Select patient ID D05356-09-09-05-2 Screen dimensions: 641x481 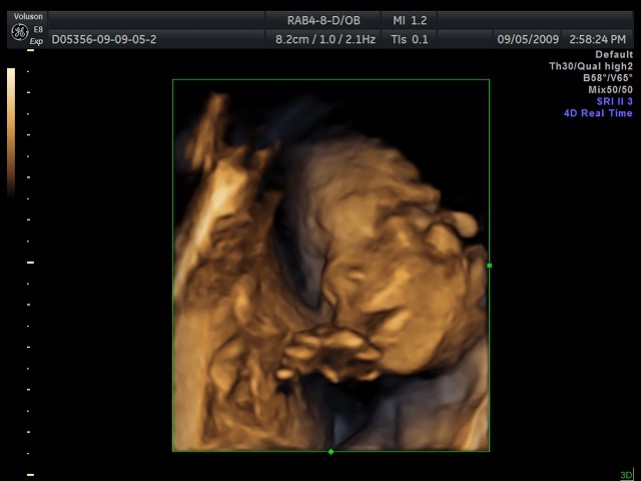tap(104, 40)
